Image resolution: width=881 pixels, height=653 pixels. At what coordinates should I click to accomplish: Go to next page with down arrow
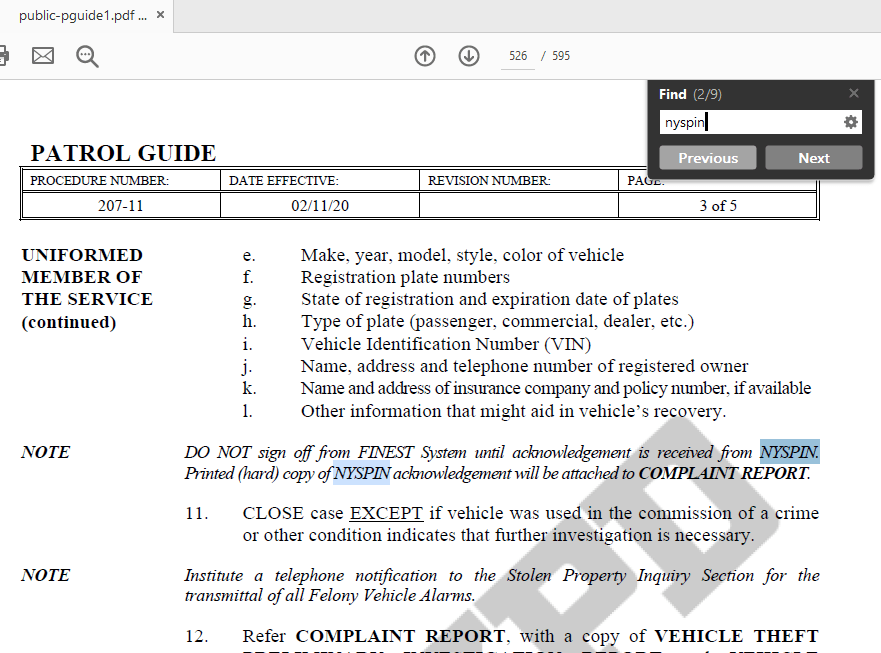coord(469,56)
